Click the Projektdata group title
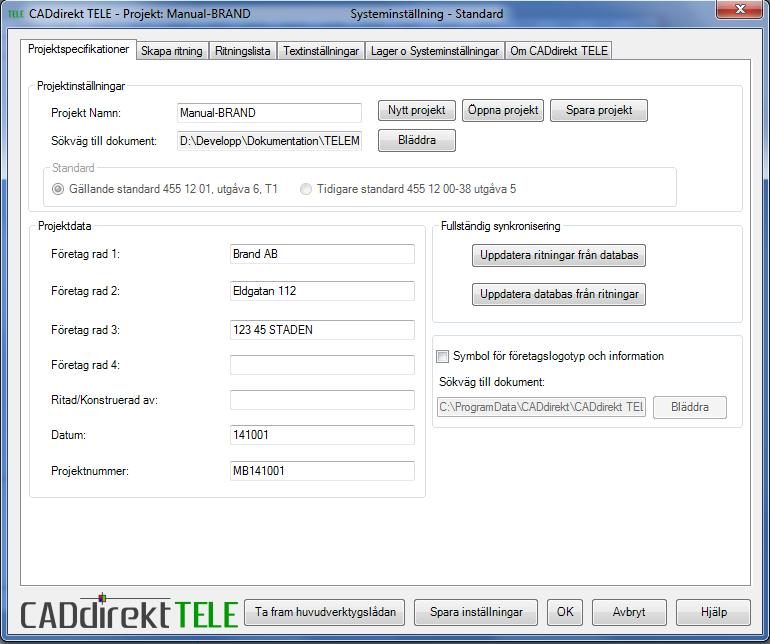Image resolution: width=770 pixels, height=644 pixels. pos(64,226)
